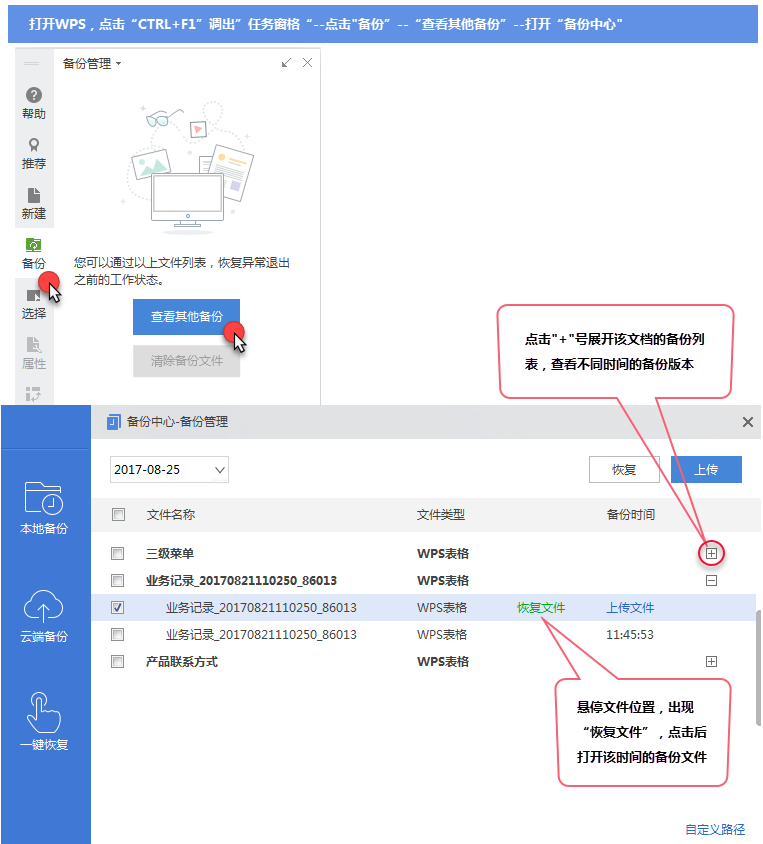Viewport: 763px width, 844px height.
Task: Select the 备份 backup sidebar icon
Action: point(33,254)
